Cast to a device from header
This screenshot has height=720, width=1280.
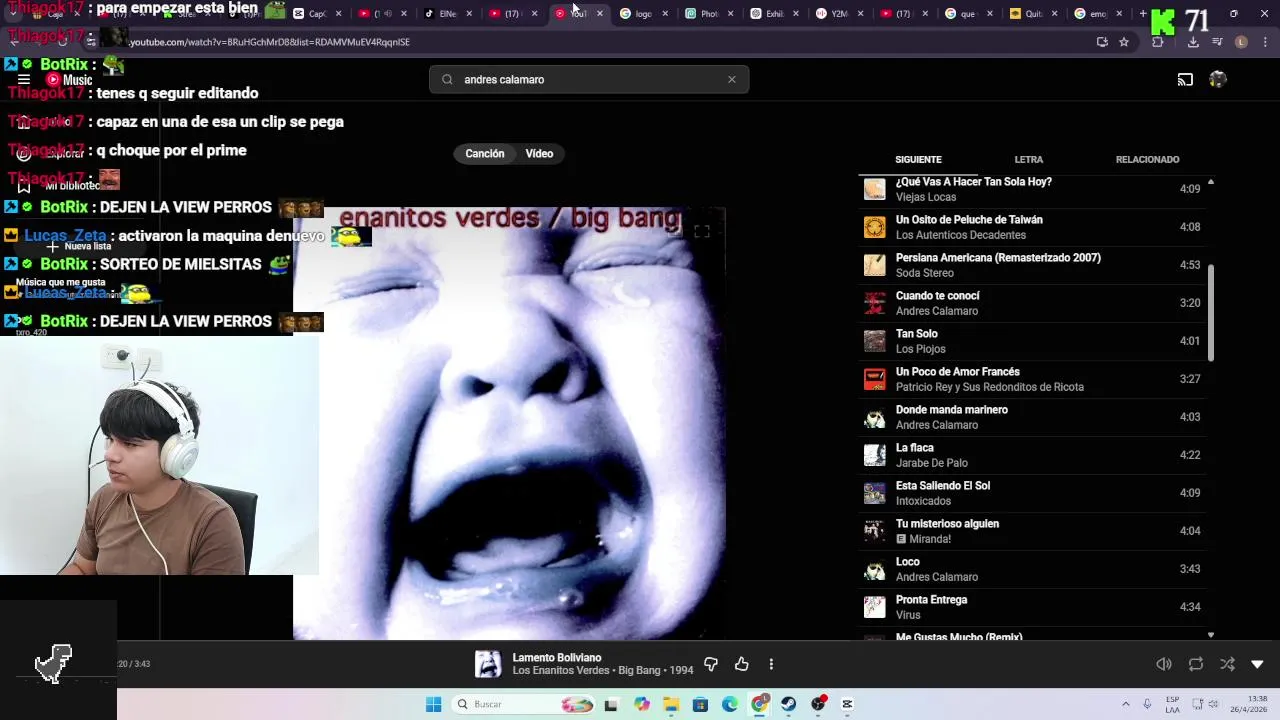coord(1185,80)
